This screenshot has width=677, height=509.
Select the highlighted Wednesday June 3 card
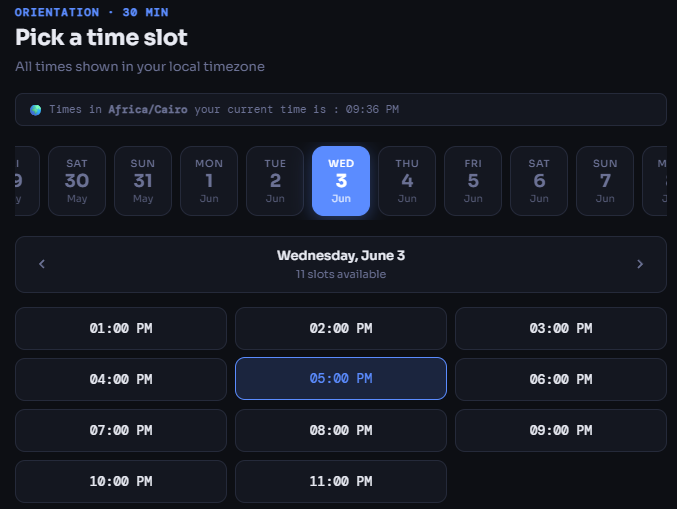pos(341,181)
